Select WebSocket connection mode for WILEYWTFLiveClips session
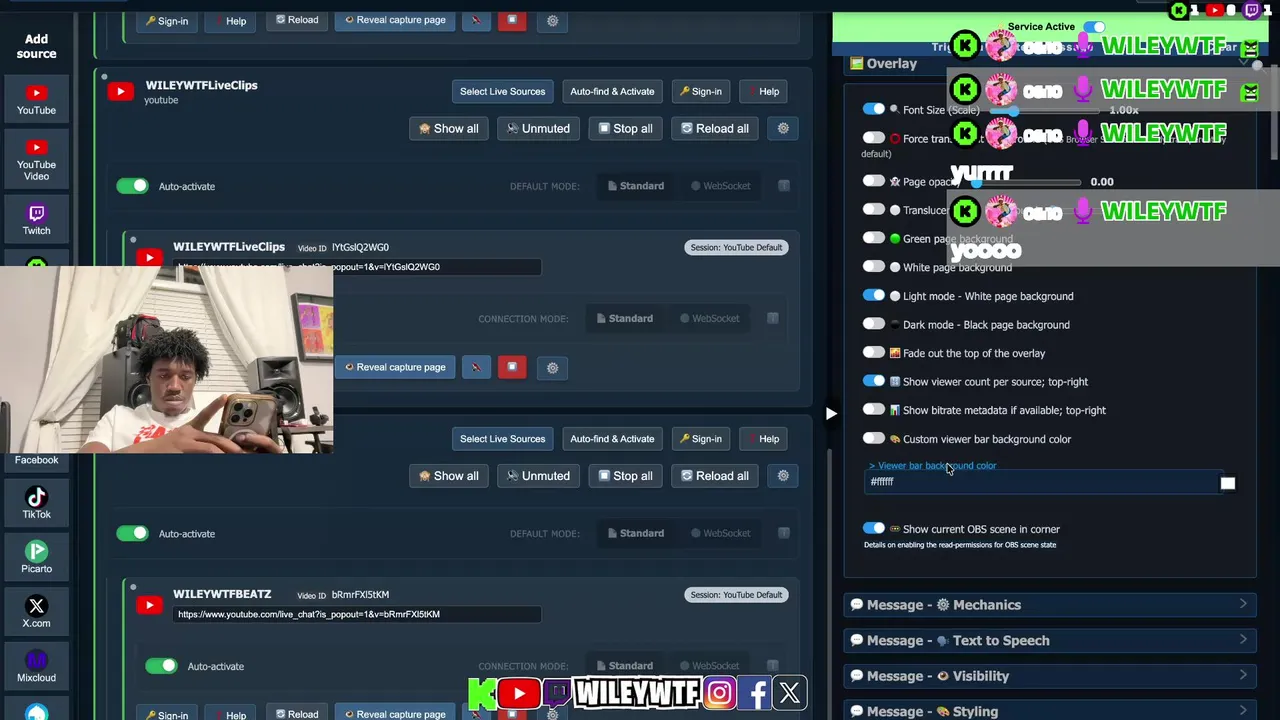Image resolution: width=1280 pixels, height=720 pixels. (709, 318)
